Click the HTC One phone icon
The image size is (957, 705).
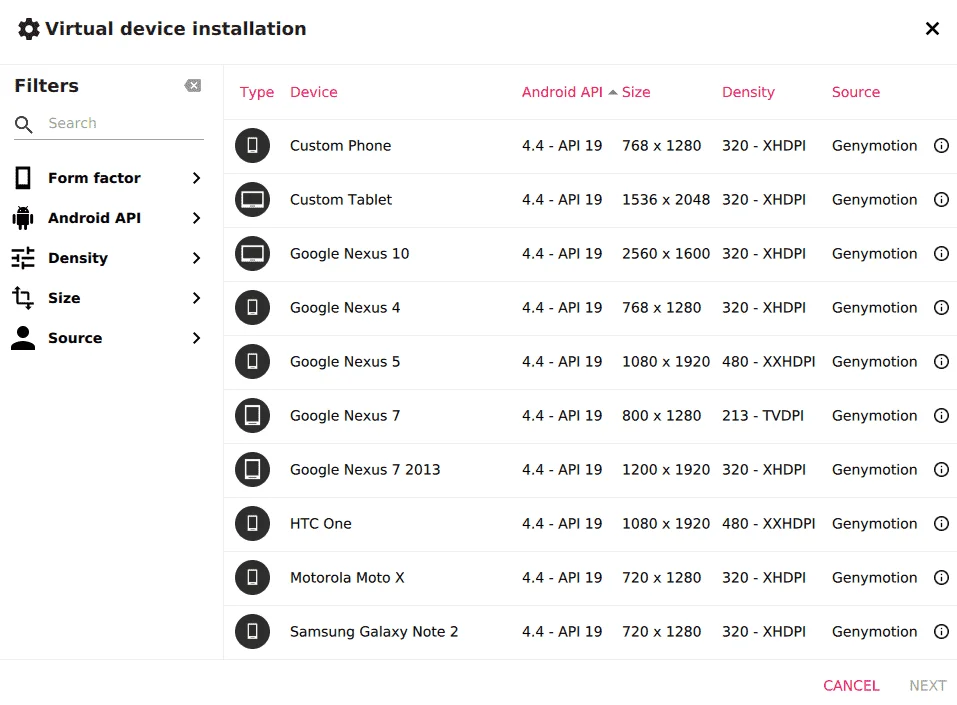coord(252,523)
